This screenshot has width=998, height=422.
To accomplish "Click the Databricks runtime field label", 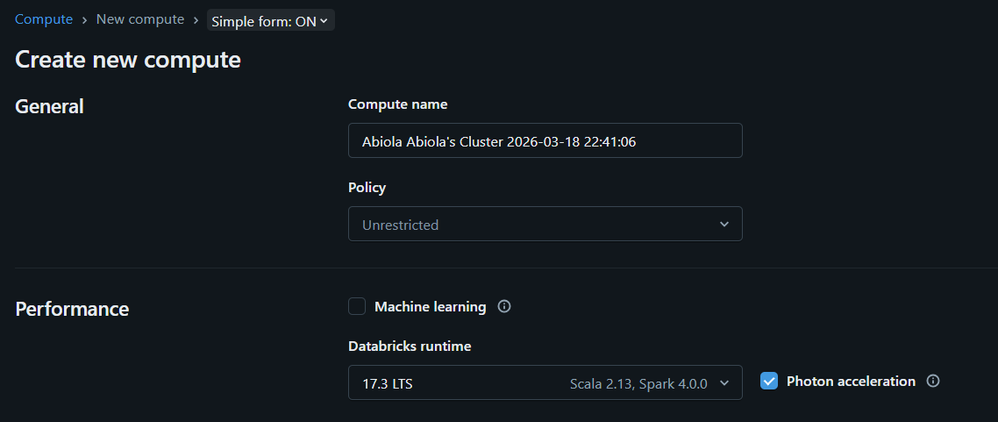I will pos(409,346).
